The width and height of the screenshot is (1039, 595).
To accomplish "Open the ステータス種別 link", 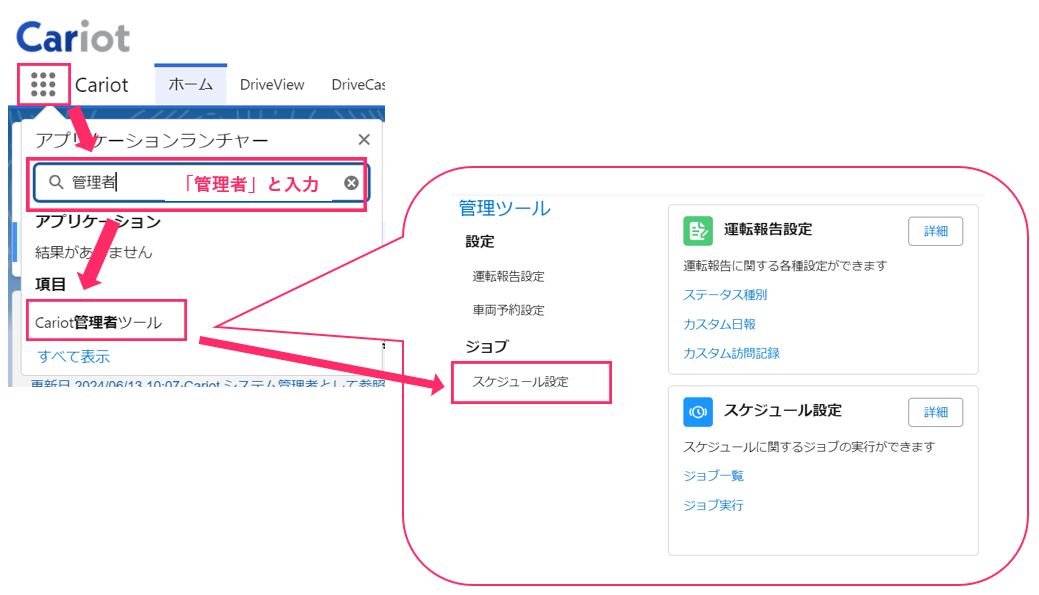I will coord(725,295).
